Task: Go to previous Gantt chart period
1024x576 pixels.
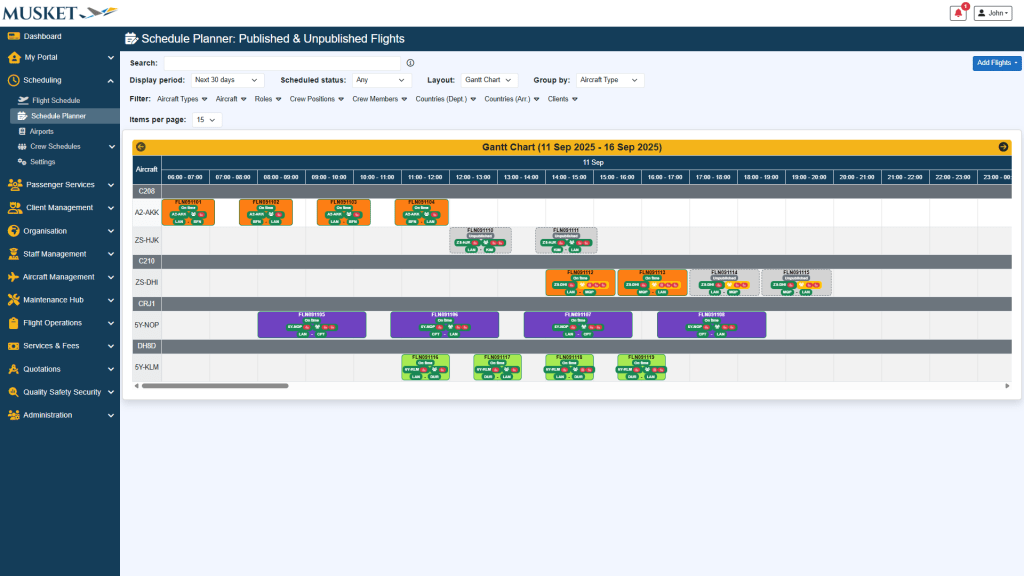Action: (x=140, y=147)
